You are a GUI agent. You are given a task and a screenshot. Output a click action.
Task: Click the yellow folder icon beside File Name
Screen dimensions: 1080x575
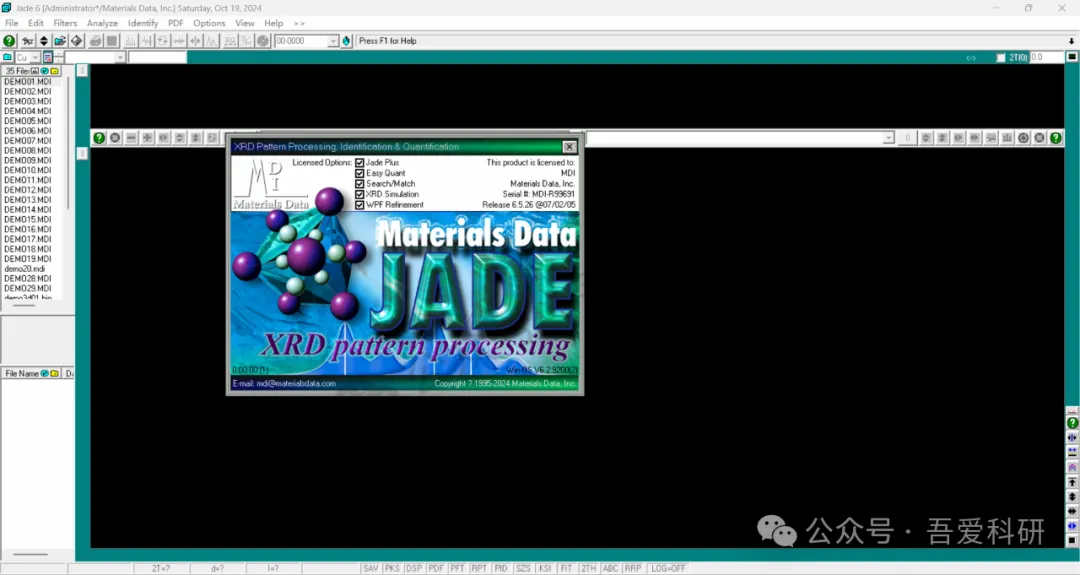click(54, 373)
